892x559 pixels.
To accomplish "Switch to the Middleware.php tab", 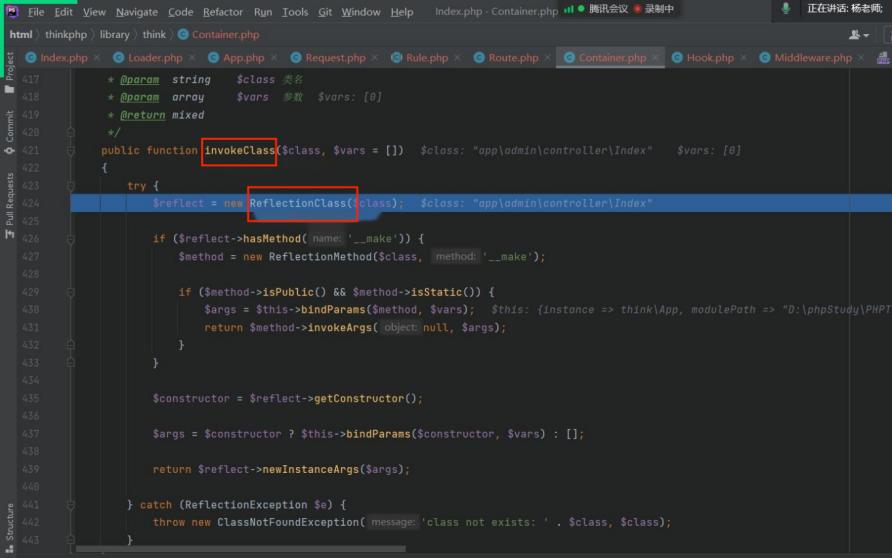I will [813, 57].
